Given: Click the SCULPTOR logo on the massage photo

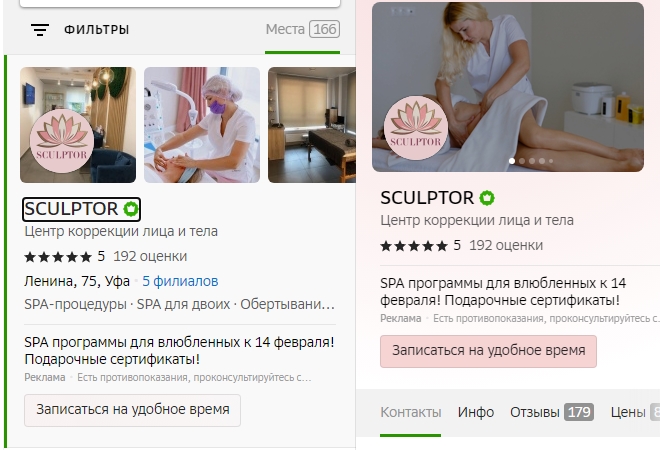Looking at the screenshot, I should click(415, 128).
